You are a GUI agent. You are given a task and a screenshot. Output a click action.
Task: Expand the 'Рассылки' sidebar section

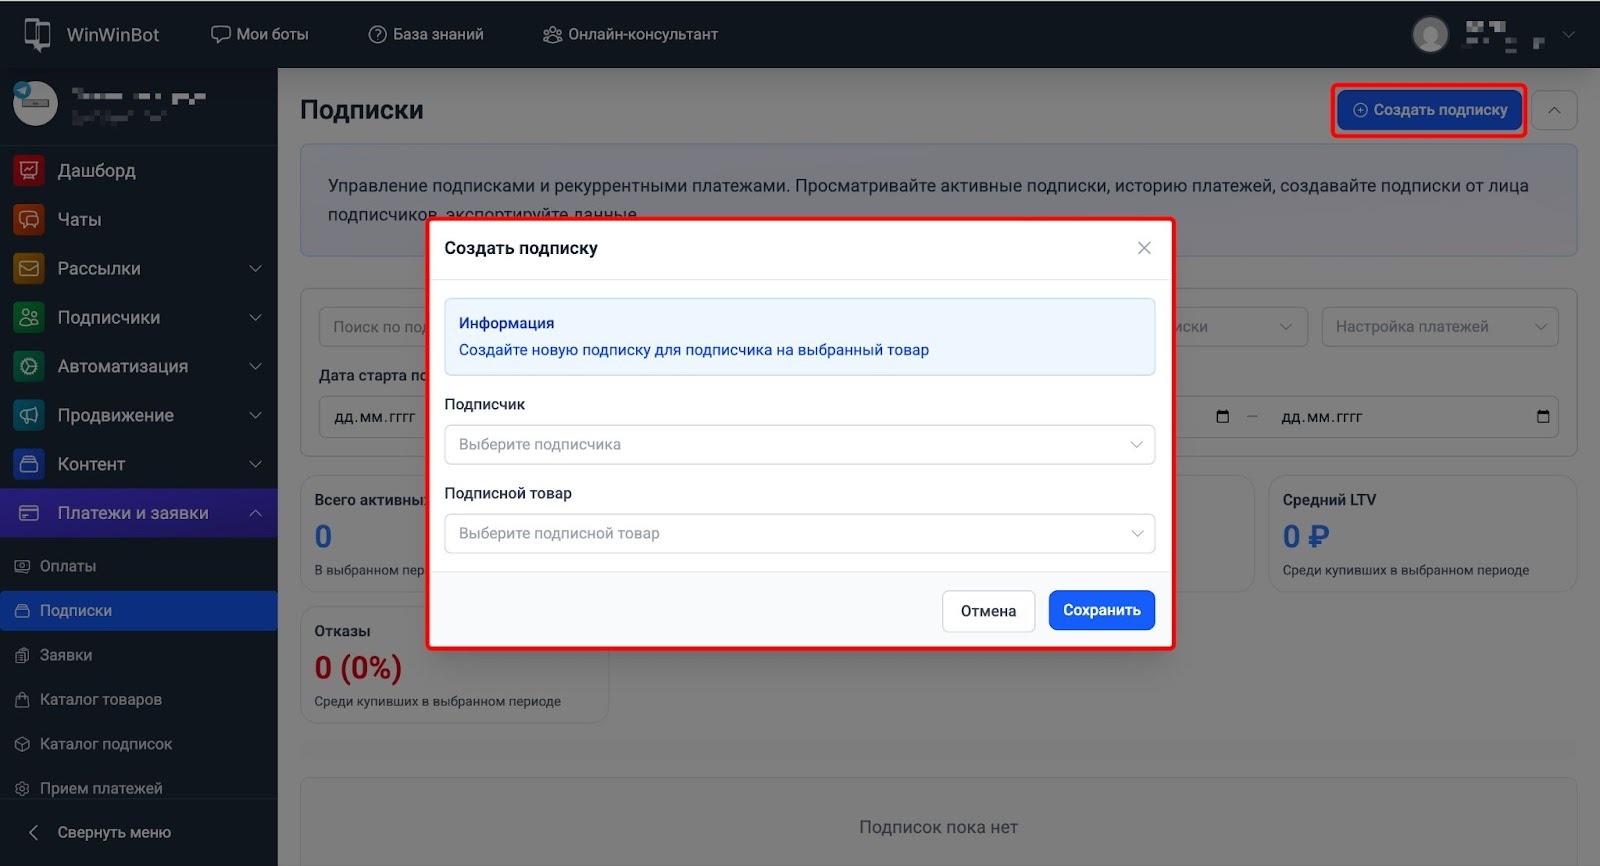255,269
